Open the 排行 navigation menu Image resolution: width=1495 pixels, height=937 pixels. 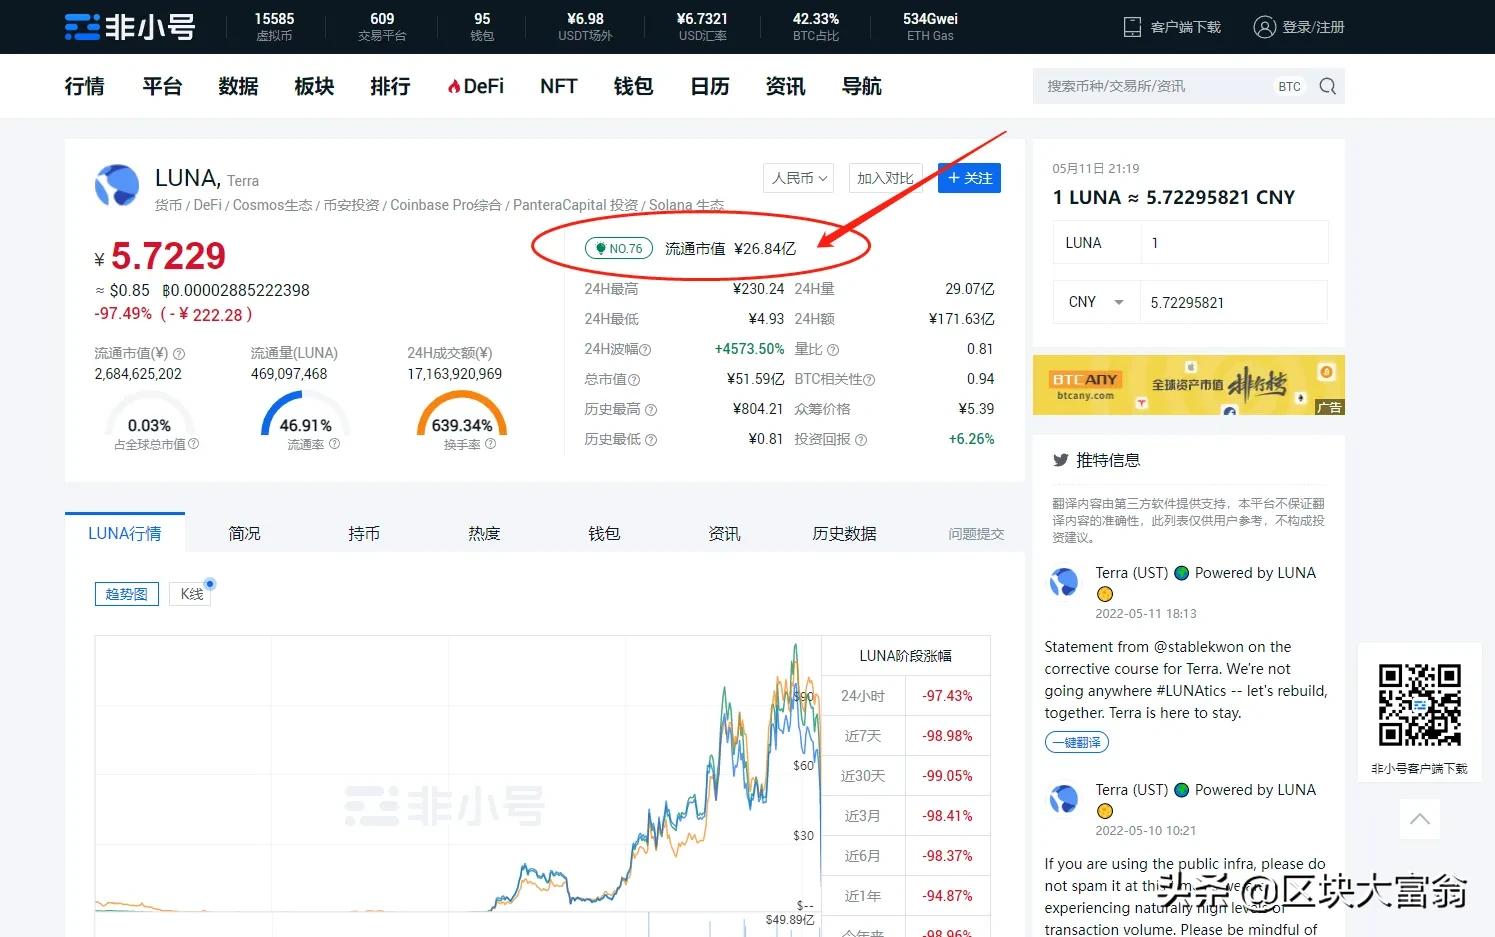[390, 87]
